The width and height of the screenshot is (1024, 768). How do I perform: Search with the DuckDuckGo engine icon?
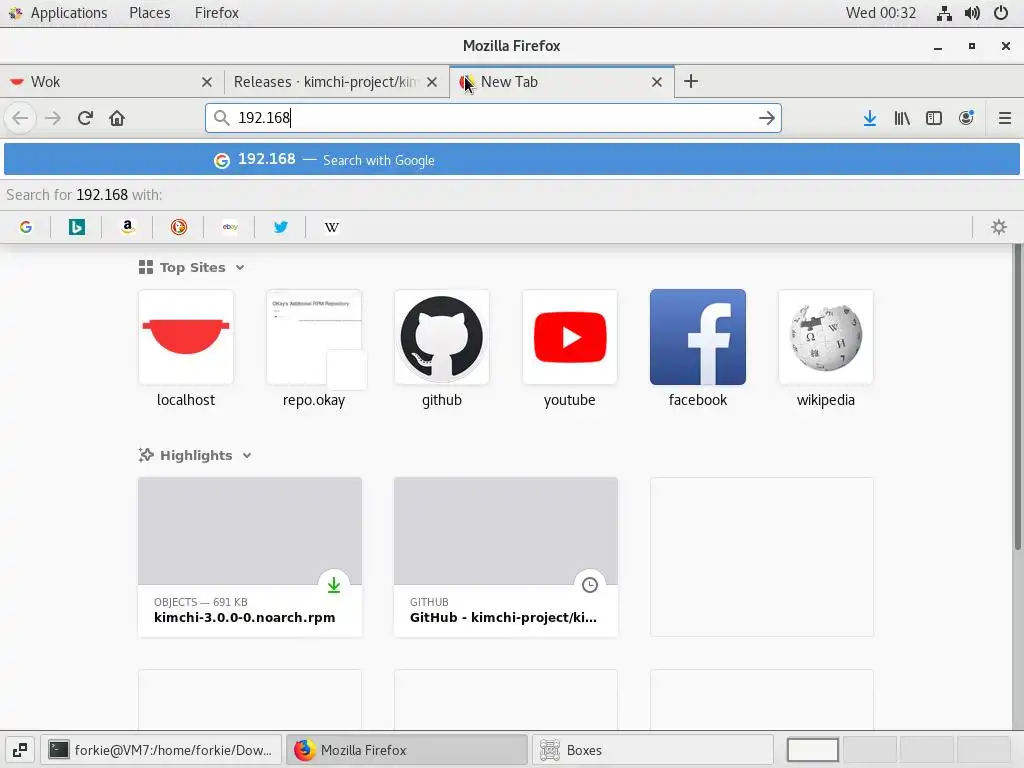click(x=178, y=227)
